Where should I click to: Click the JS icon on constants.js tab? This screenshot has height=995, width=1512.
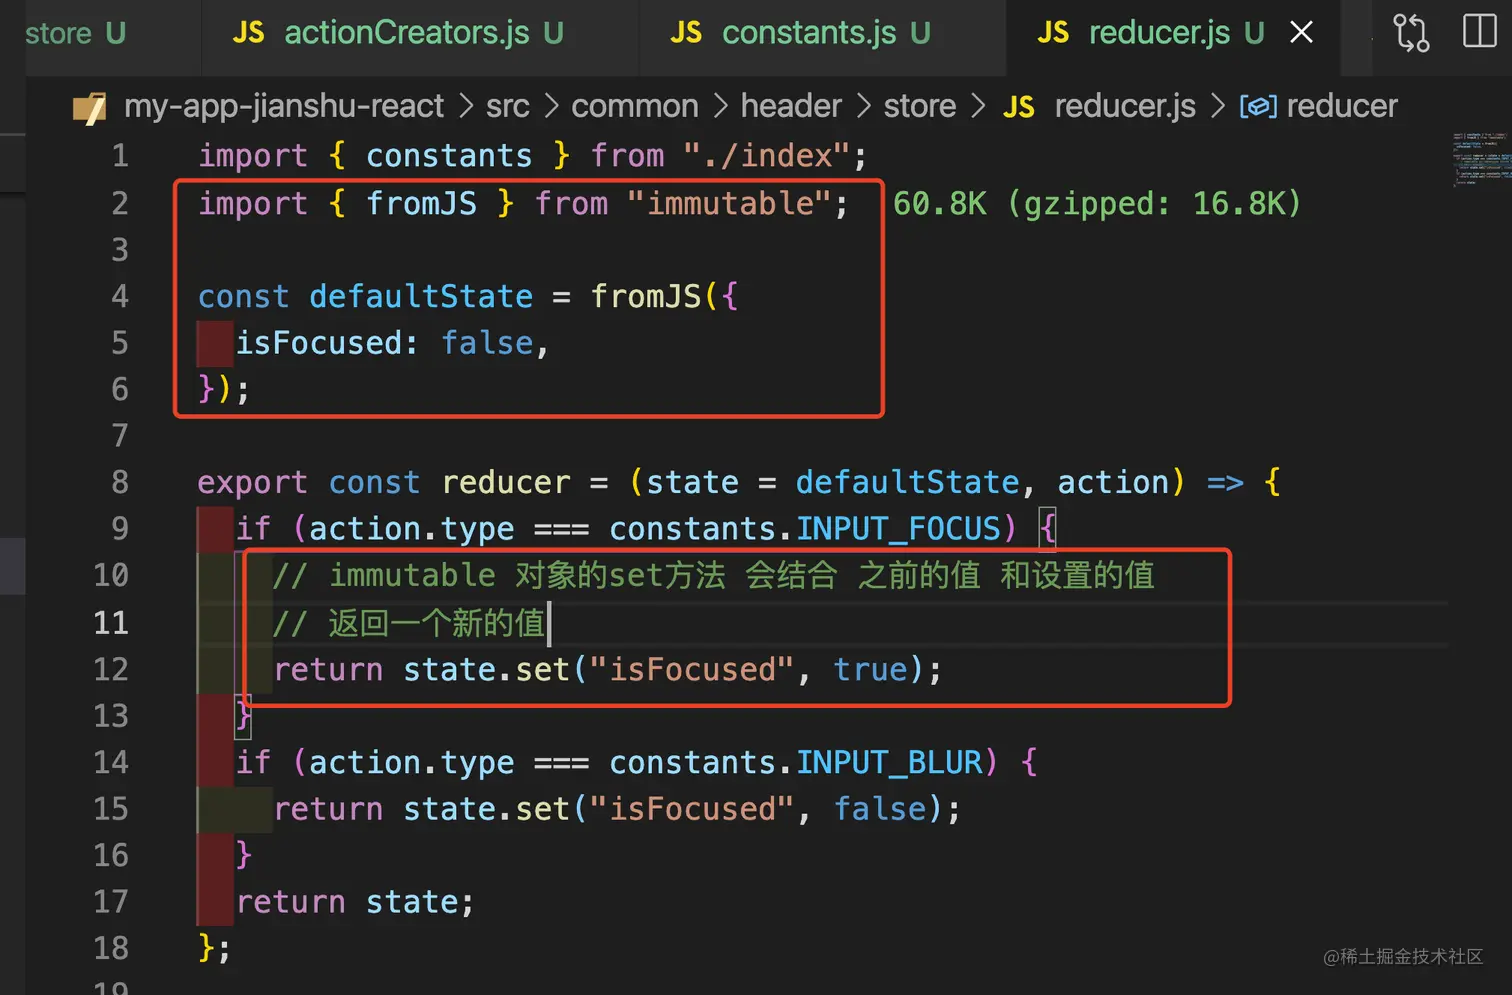click(x=686, y=33)
